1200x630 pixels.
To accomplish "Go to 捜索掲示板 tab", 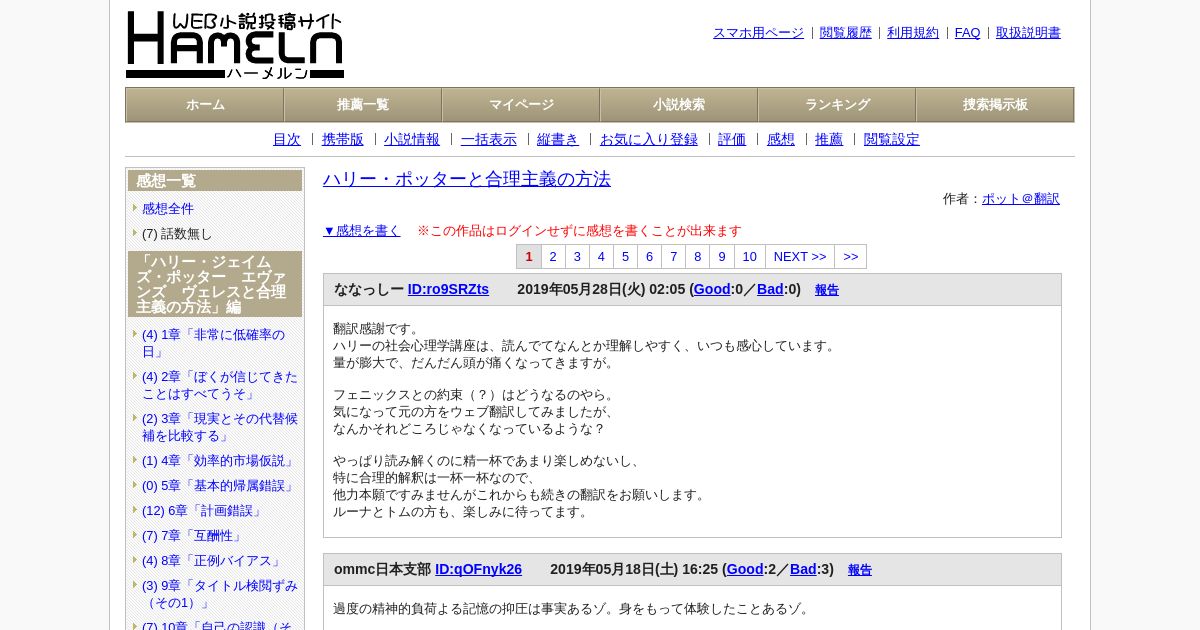I will pos(995,105).
